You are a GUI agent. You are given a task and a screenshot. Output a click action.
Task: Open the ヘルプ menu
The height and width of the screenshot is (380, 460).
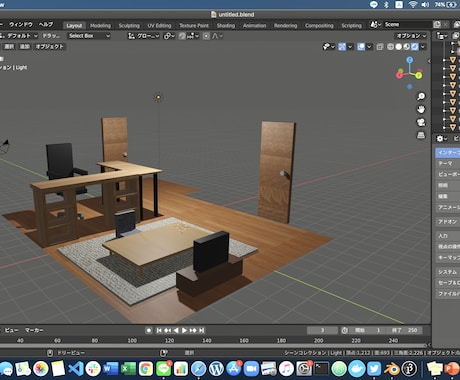tap(46, 25)
